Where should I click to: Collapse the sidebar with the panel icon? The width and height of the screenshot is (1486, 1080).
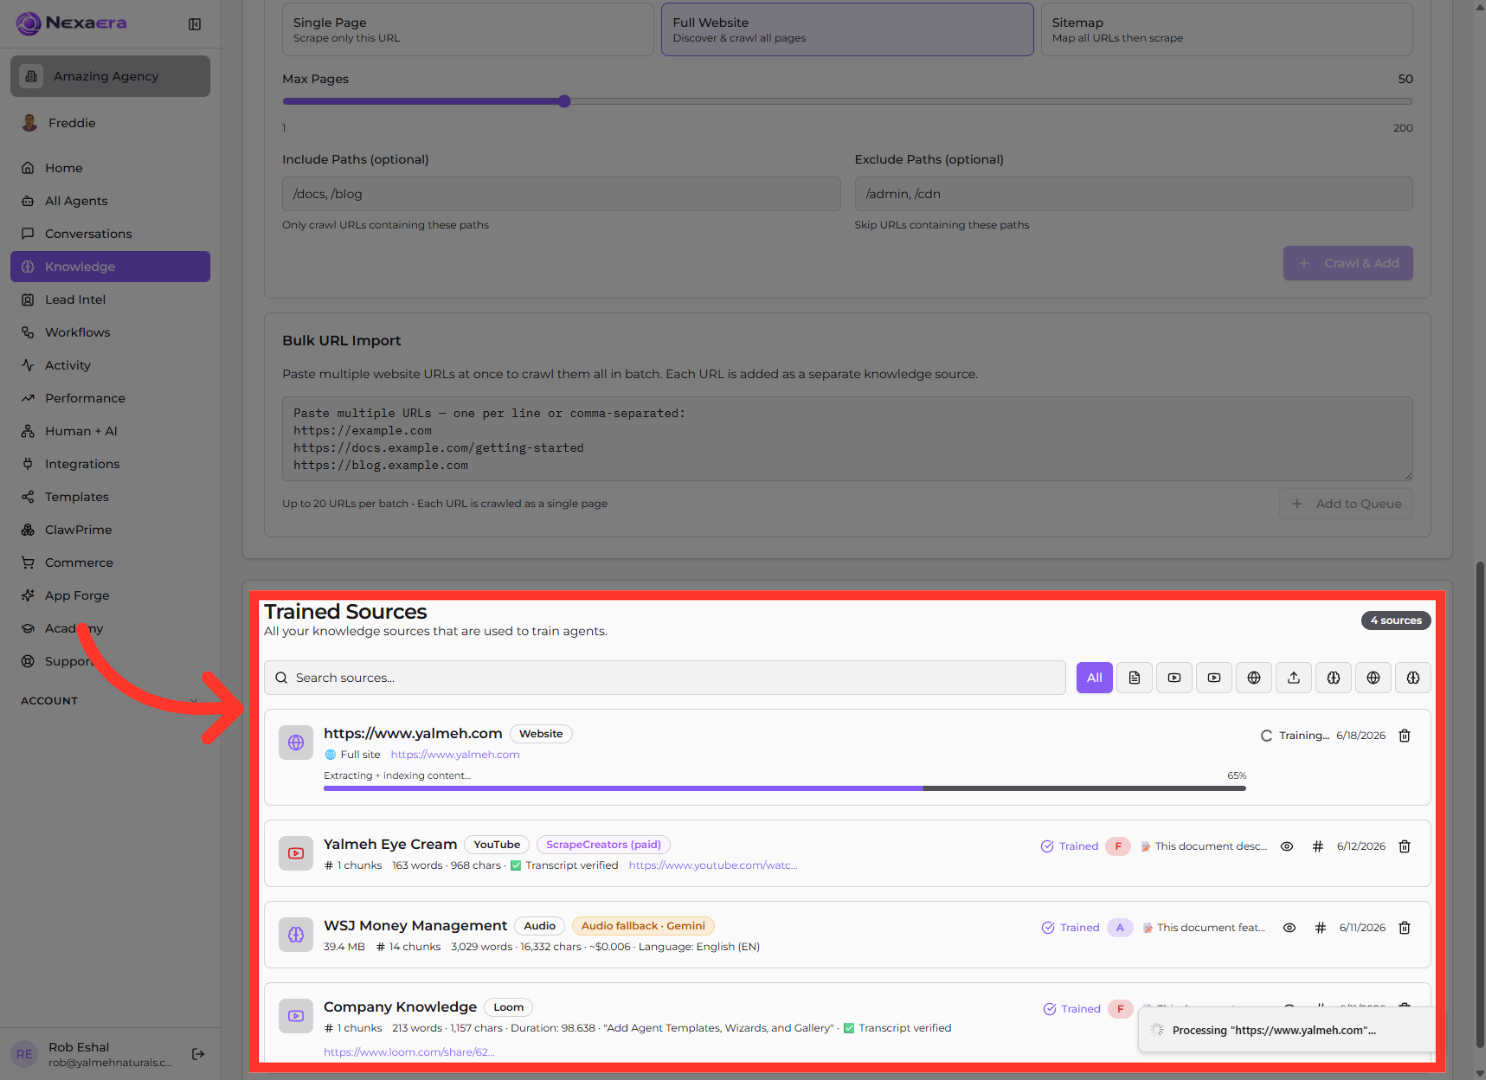pos(195,24)
